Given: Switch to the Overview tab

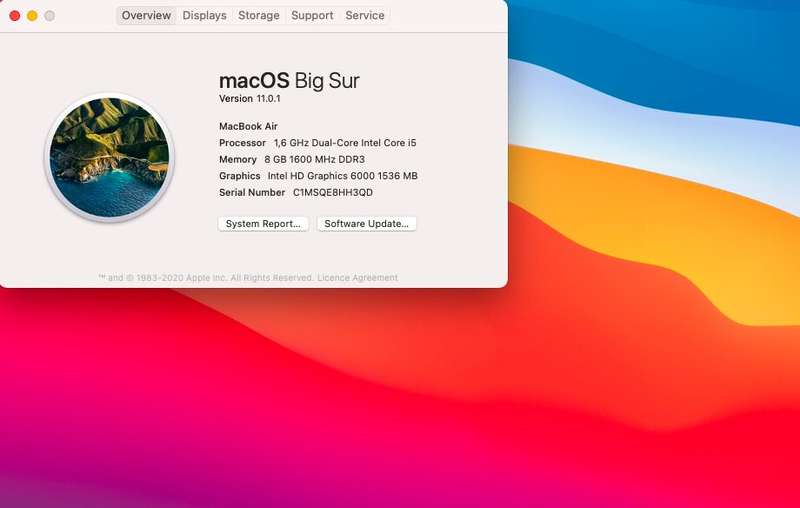Looking at the screenshot, I should pos(146,15).
